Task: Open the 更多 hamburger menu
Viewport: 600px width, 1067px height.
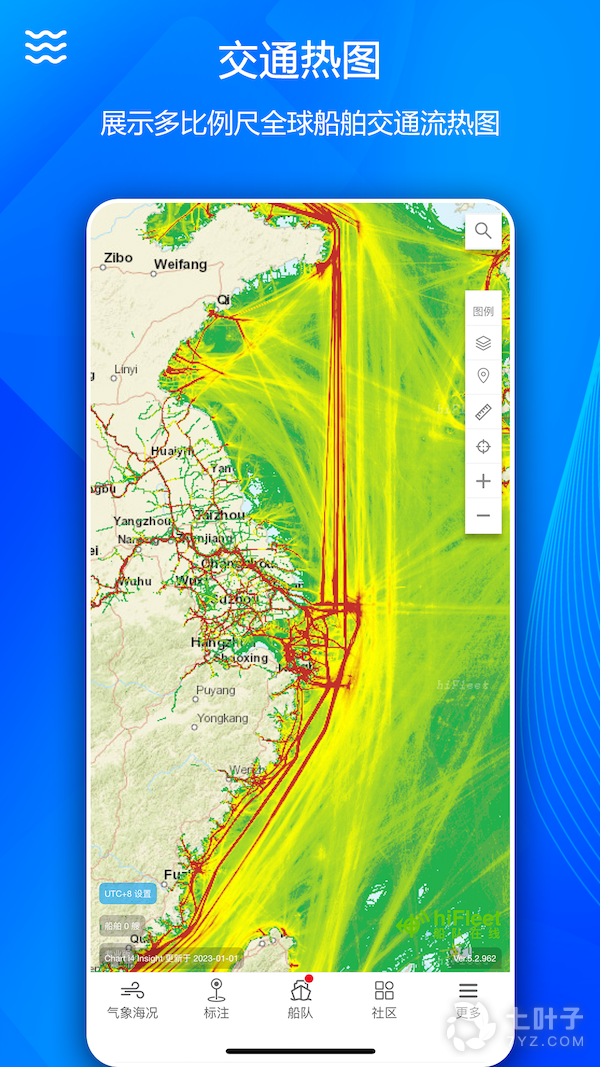Action: coord(468,999)
